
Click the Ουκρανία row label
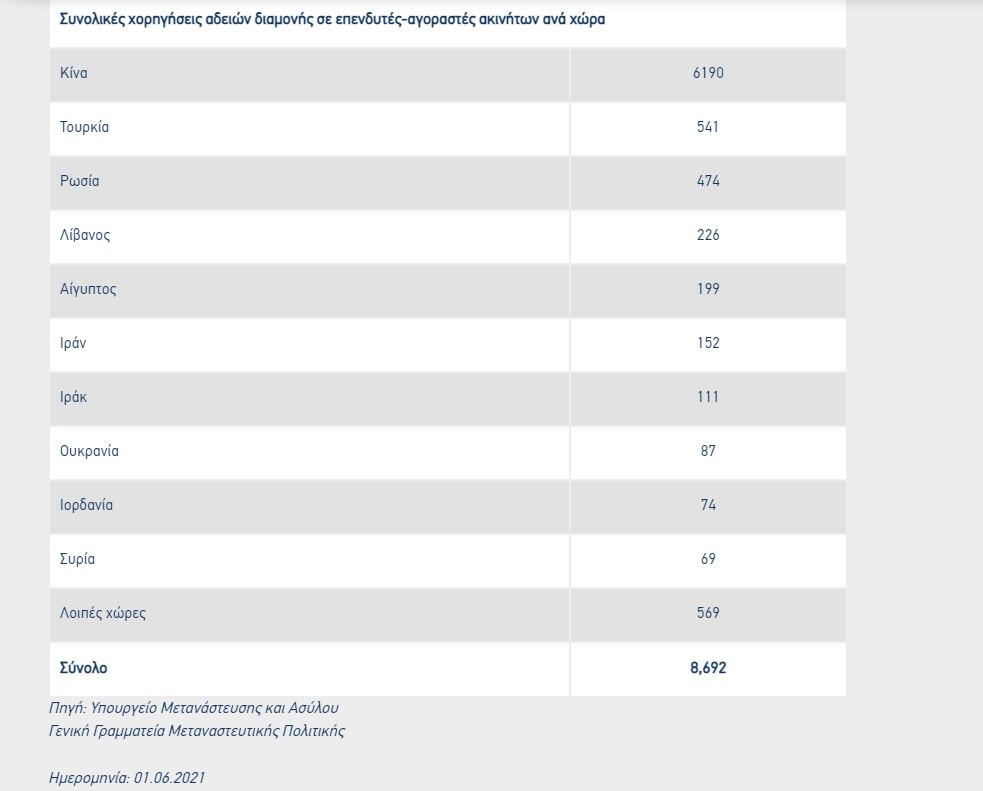click(89, 451)
